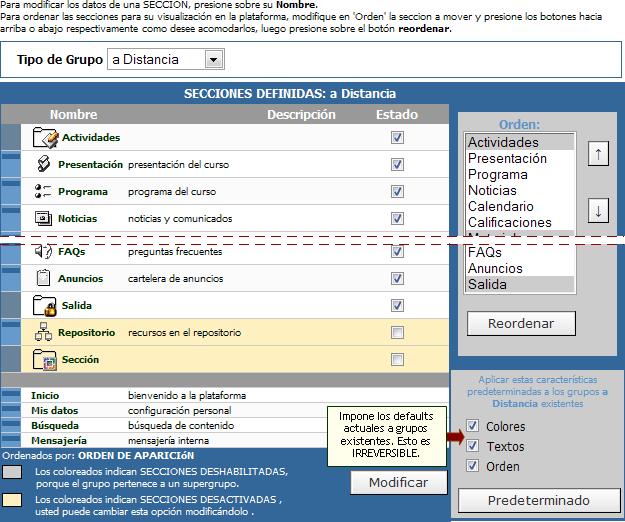Click the yellow deactivated-sections legend swatch
This screenshot has width=625, height=522.
tap(12, 500)
